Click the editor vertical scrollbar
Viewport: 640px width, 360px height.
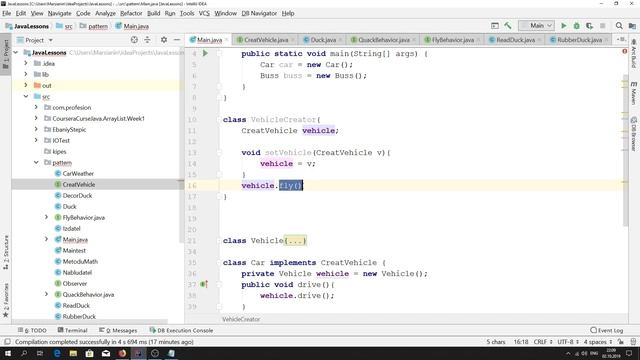[625, 151]
